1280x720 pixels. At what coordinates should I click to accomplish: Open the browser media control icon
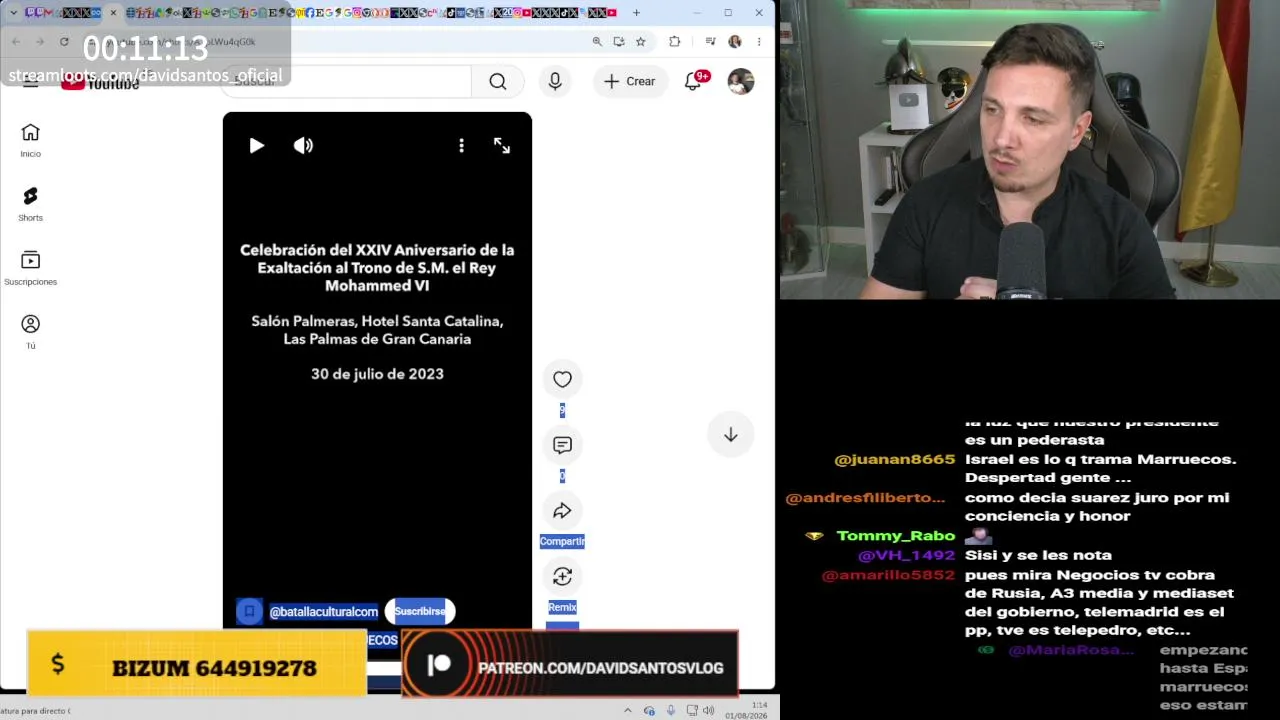[710, 42]
